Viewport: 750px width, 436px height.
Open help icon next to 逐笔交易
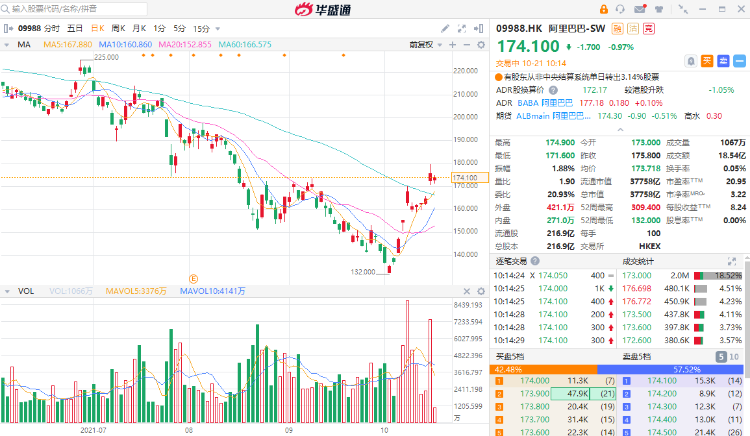pos(535,261)
